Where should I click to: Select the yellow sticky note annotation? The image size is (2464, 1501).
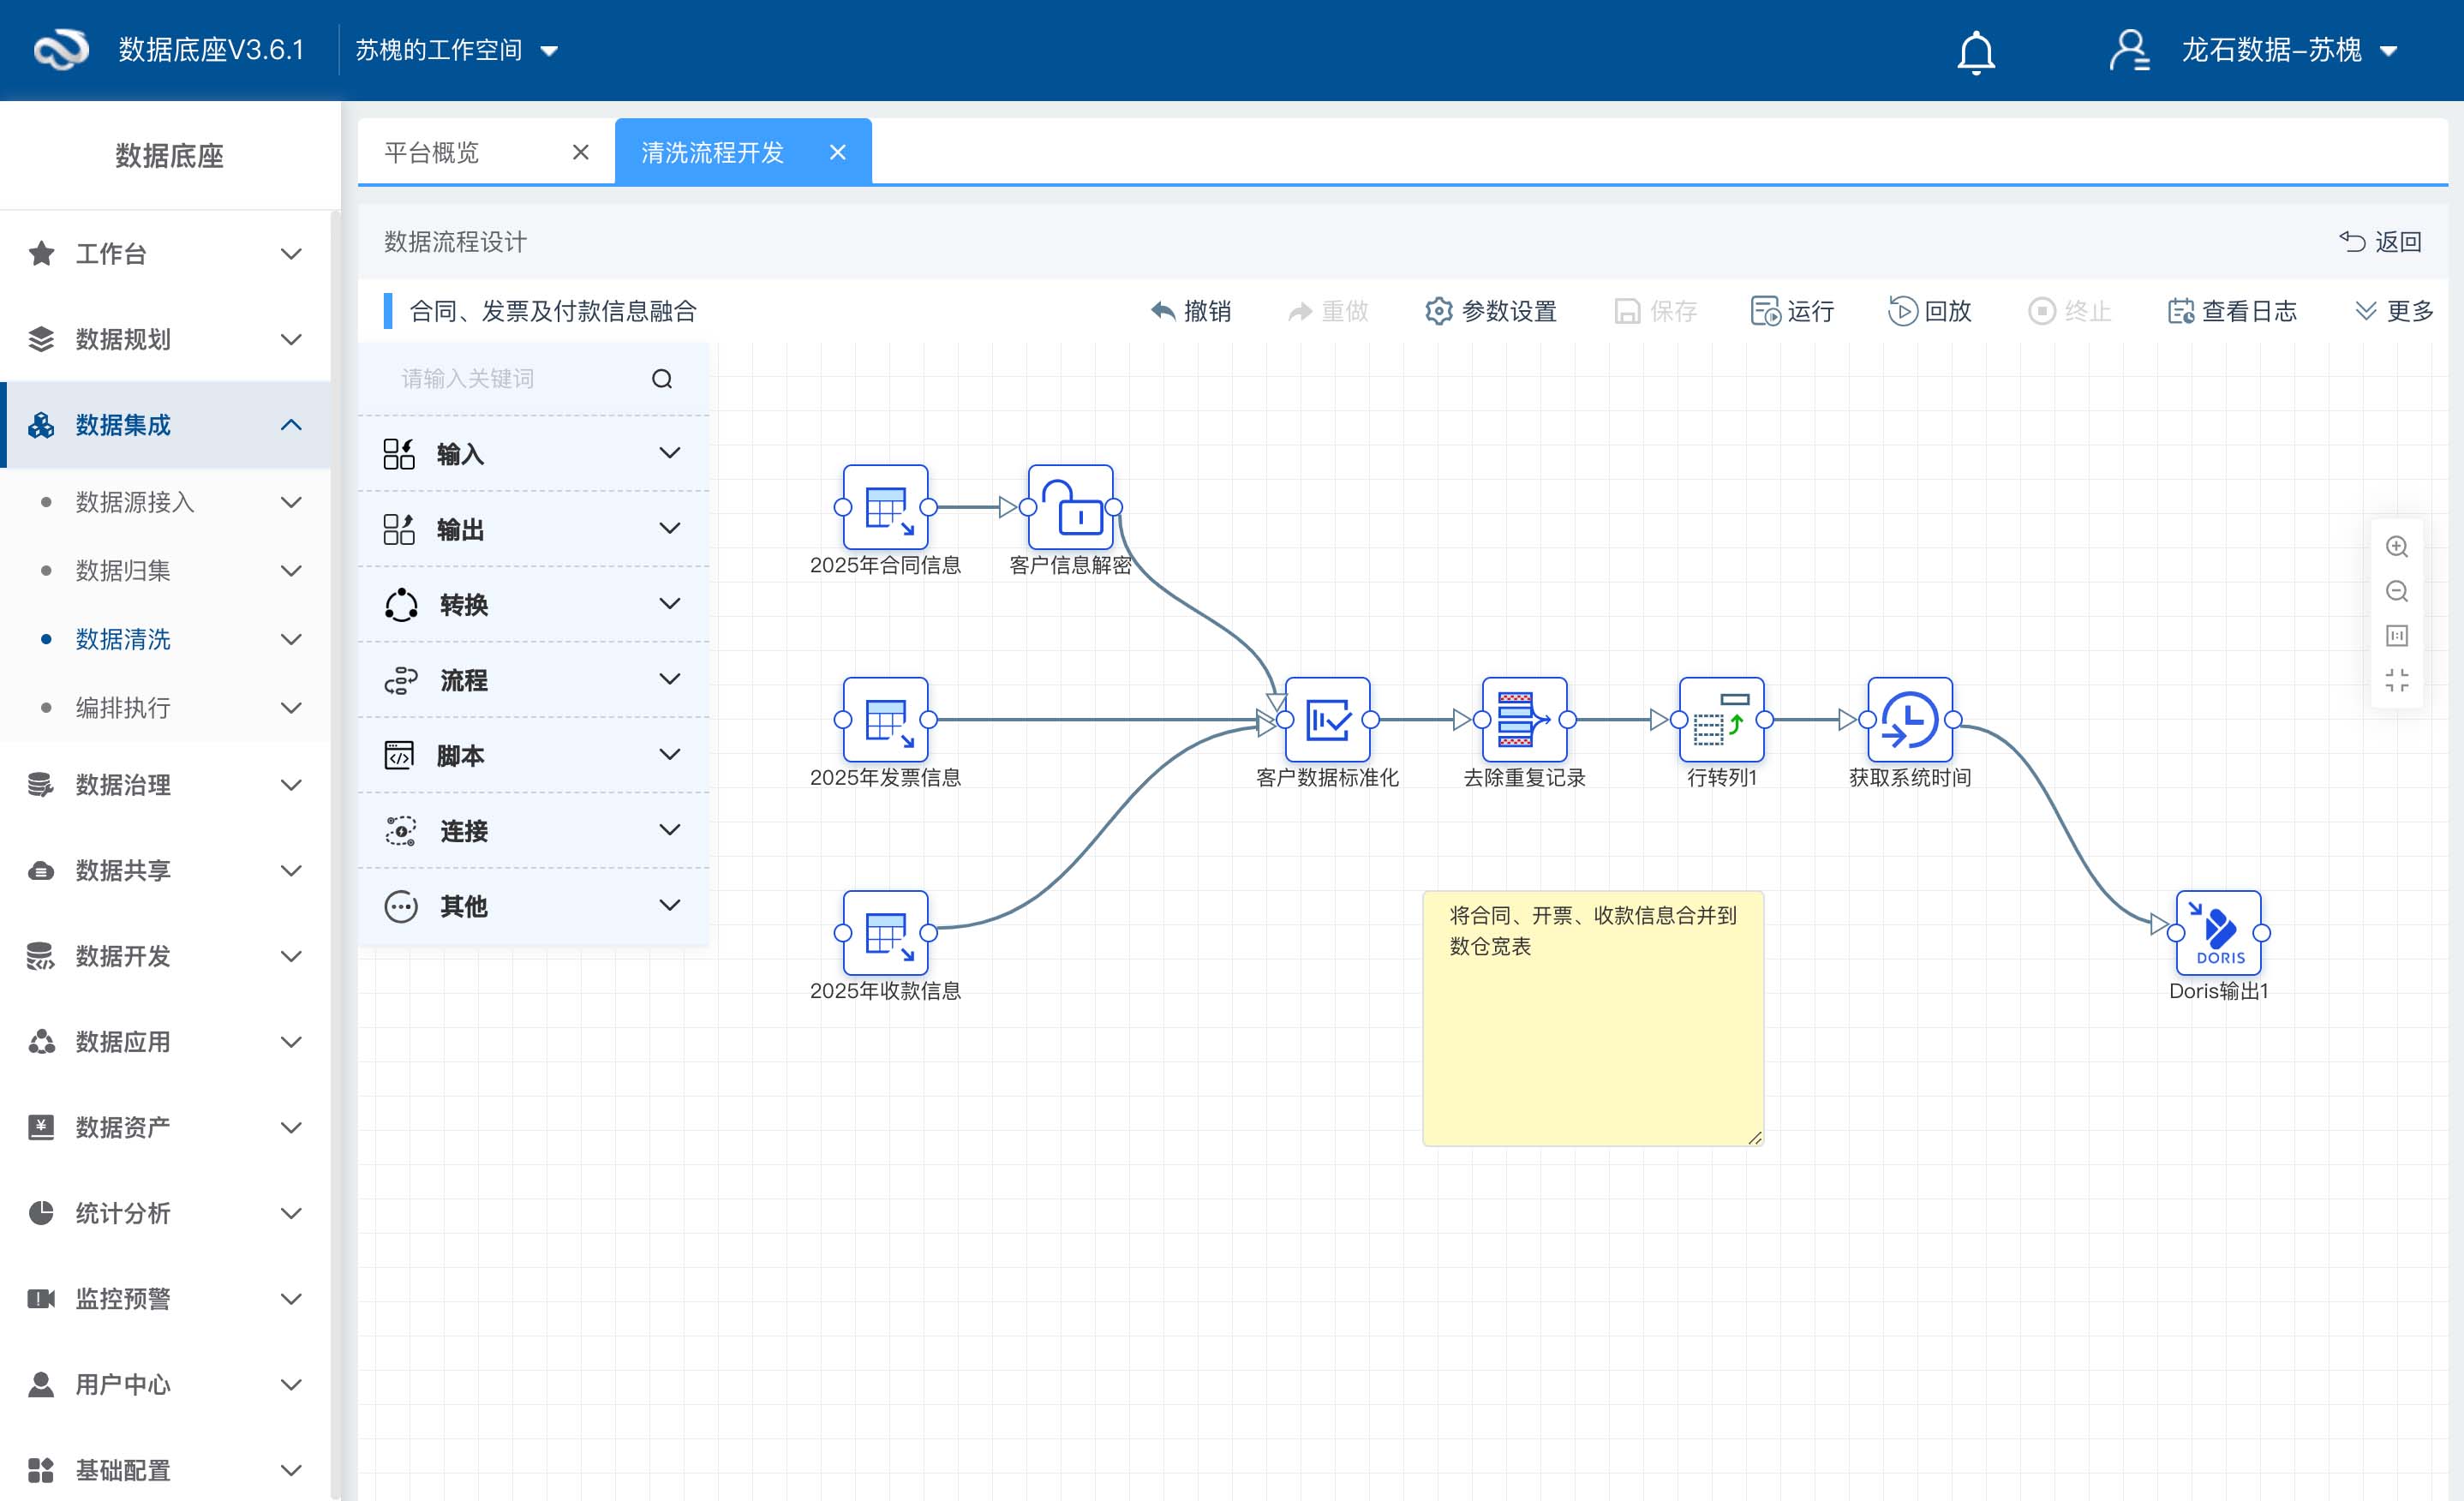1592,1040
